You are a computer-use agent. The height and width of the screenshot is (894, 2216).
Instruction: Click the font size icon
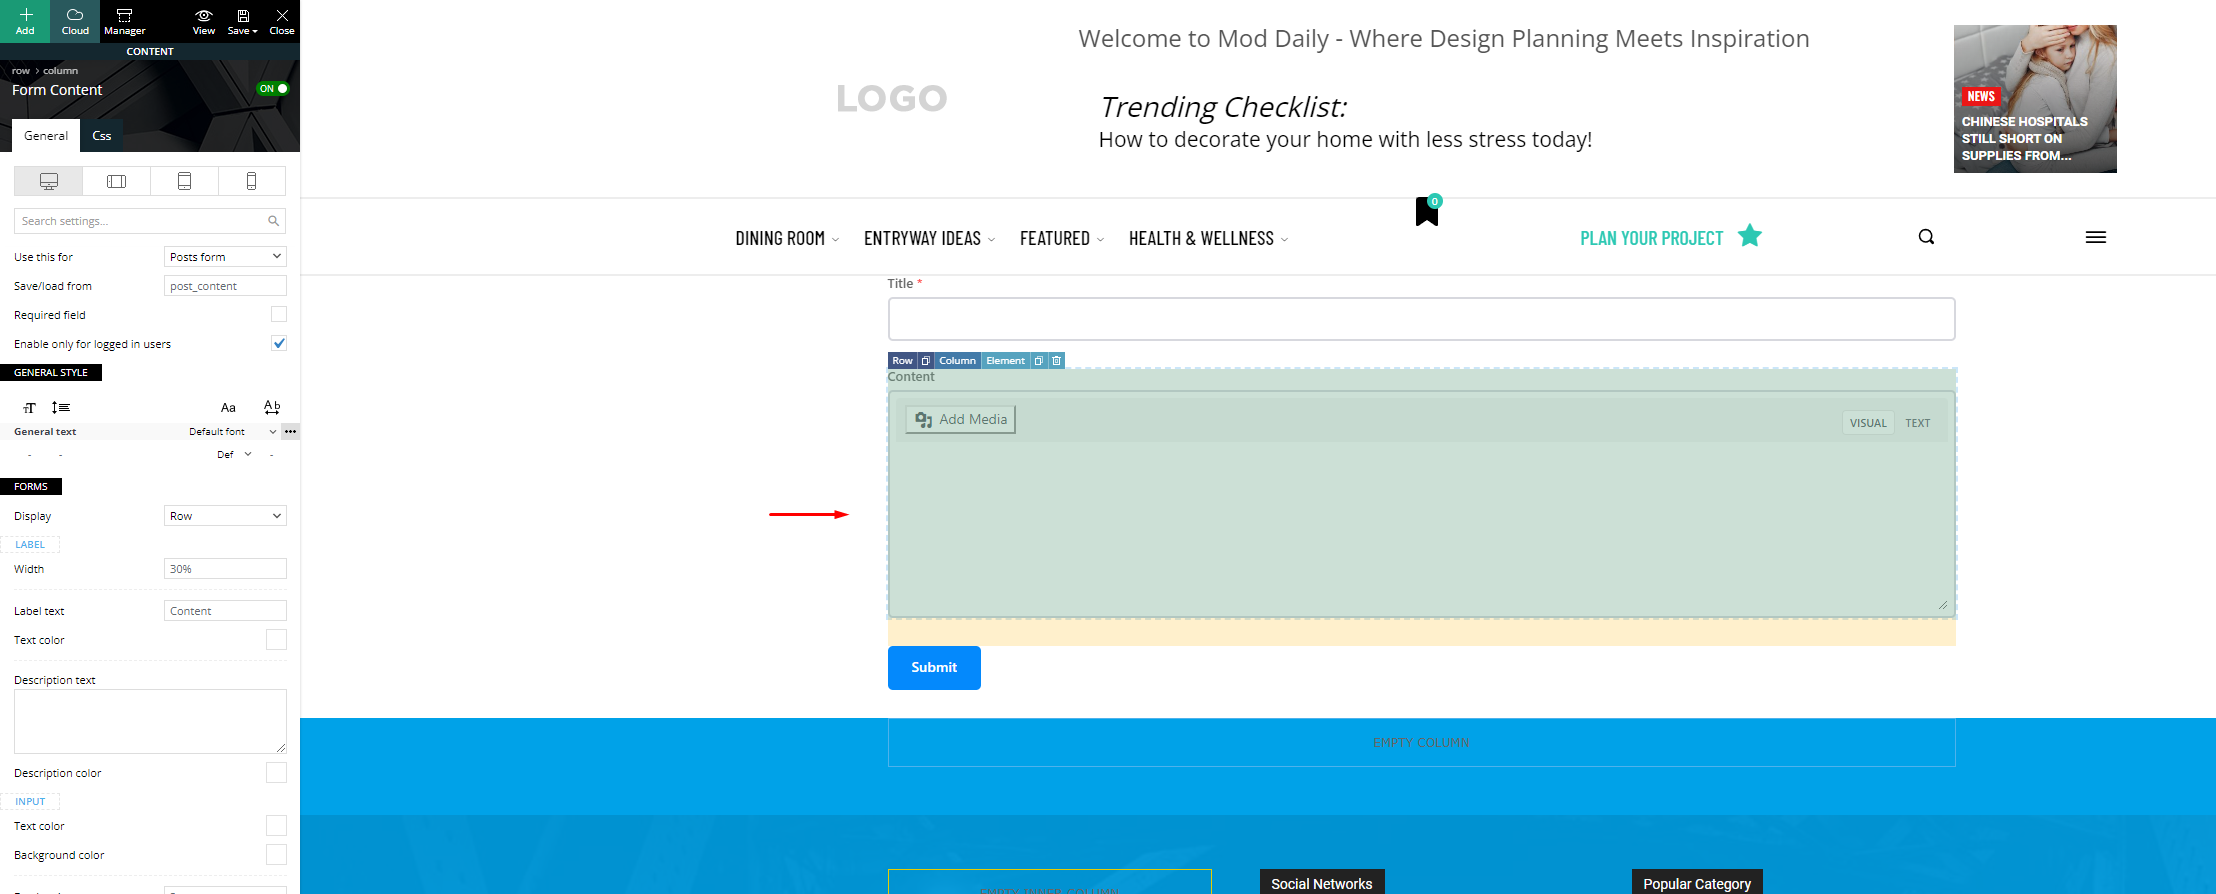tap(30, 408)
